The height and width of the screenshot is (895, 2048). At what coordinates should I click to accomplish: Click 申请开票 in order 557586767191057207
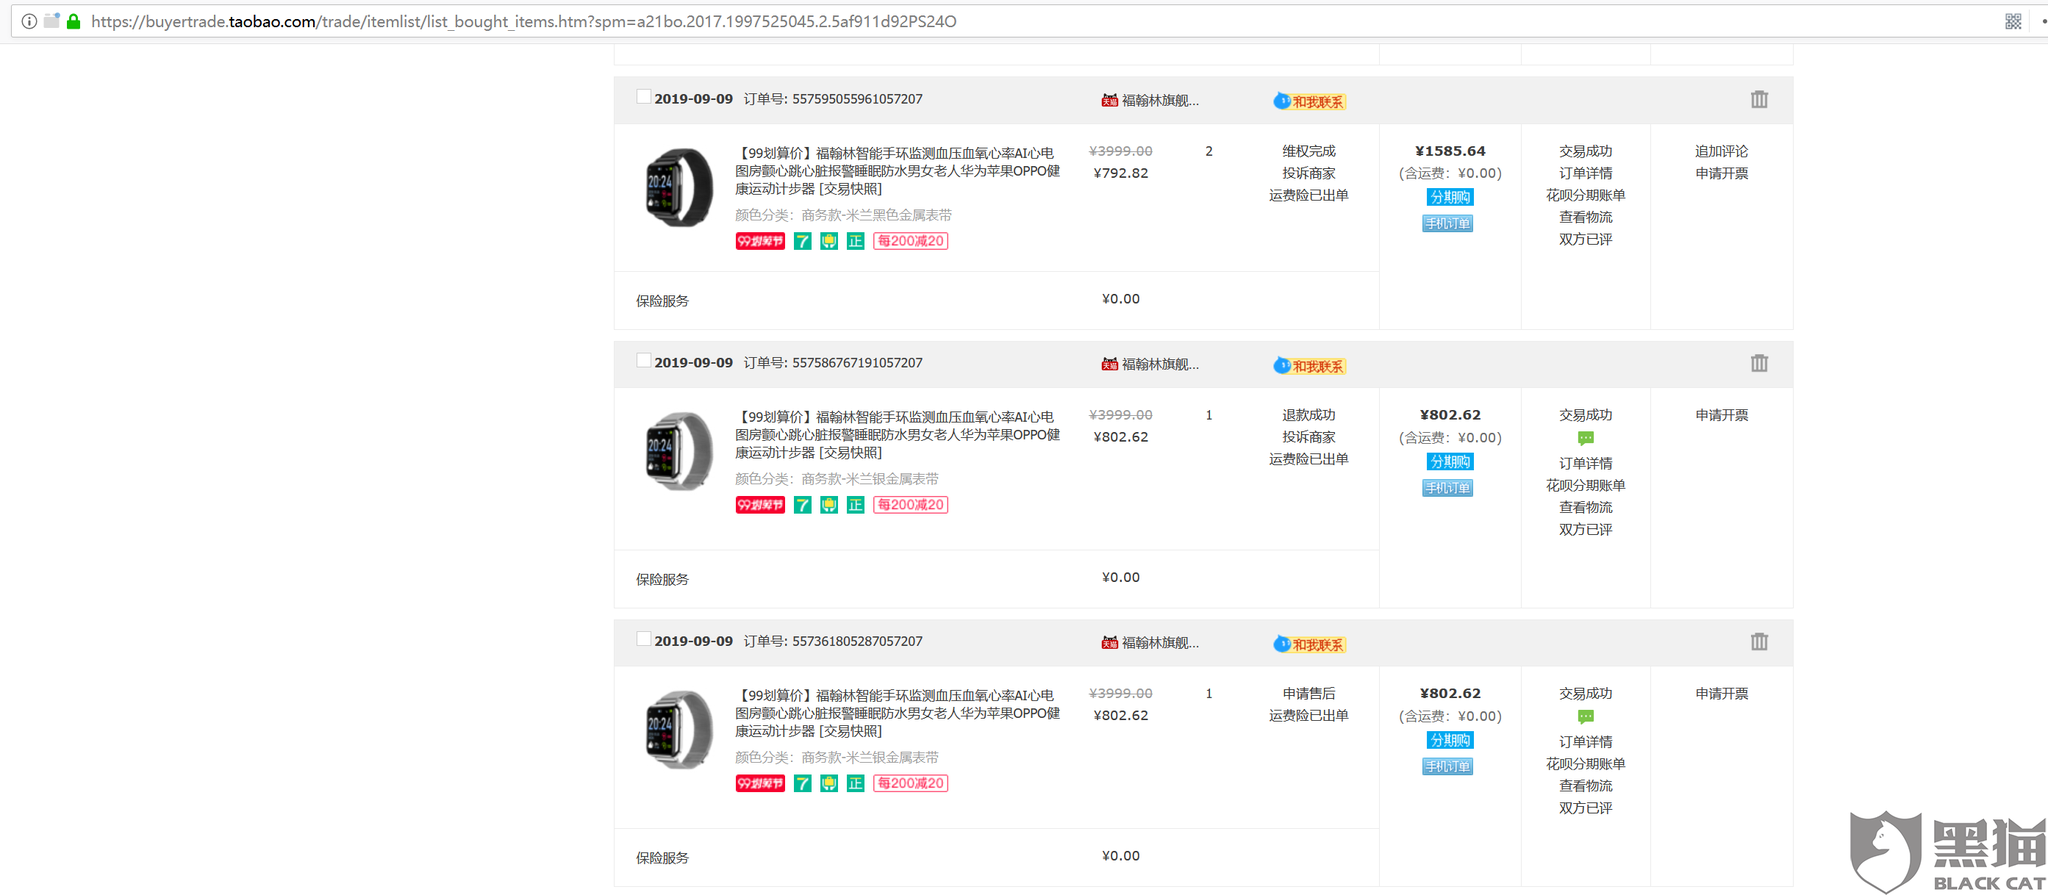(x=1721, y=415)
